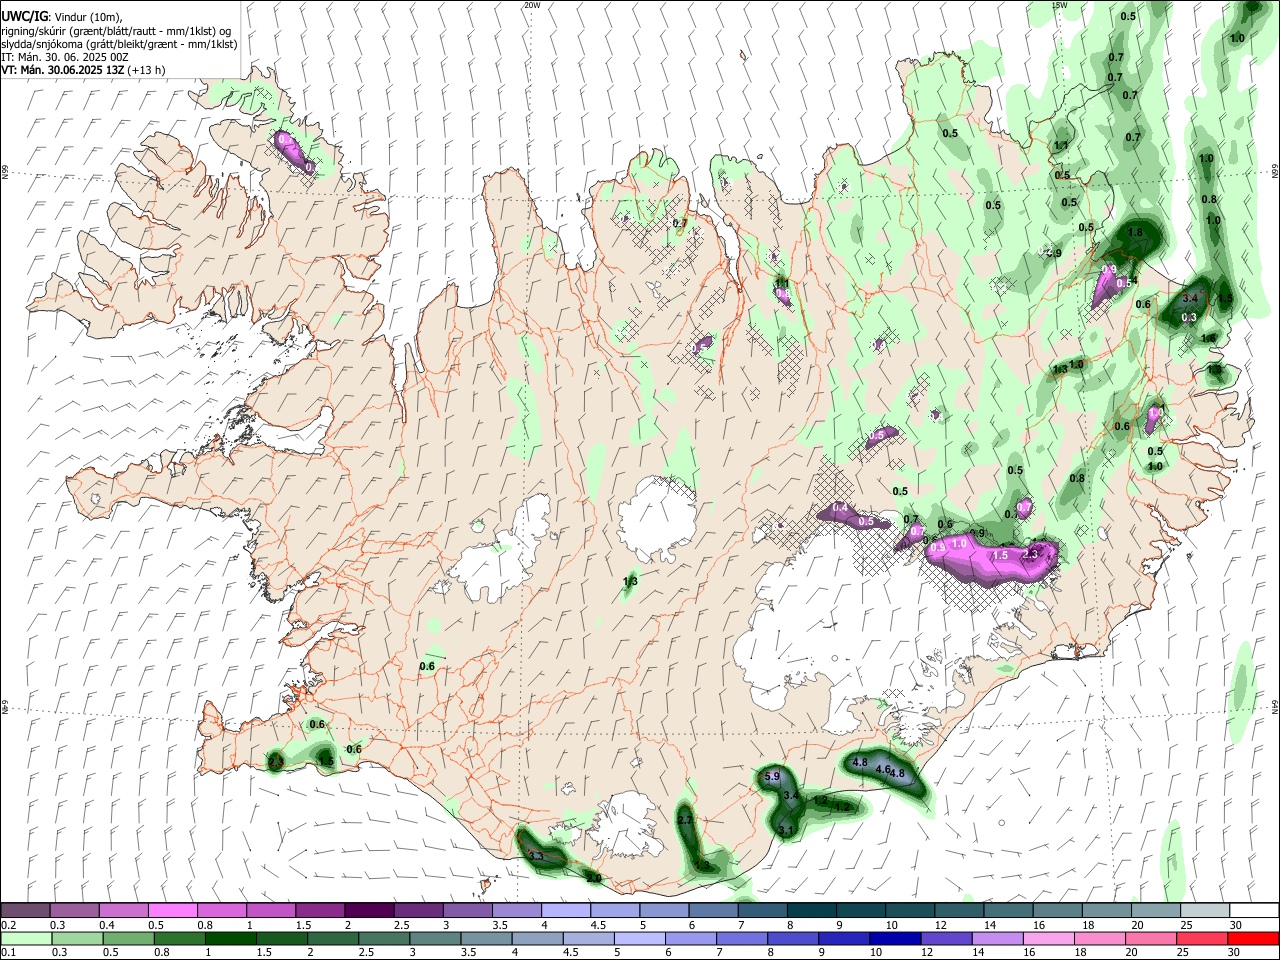Select the line starting with 'slydda/snjókoma'

(x=119, y=44)
